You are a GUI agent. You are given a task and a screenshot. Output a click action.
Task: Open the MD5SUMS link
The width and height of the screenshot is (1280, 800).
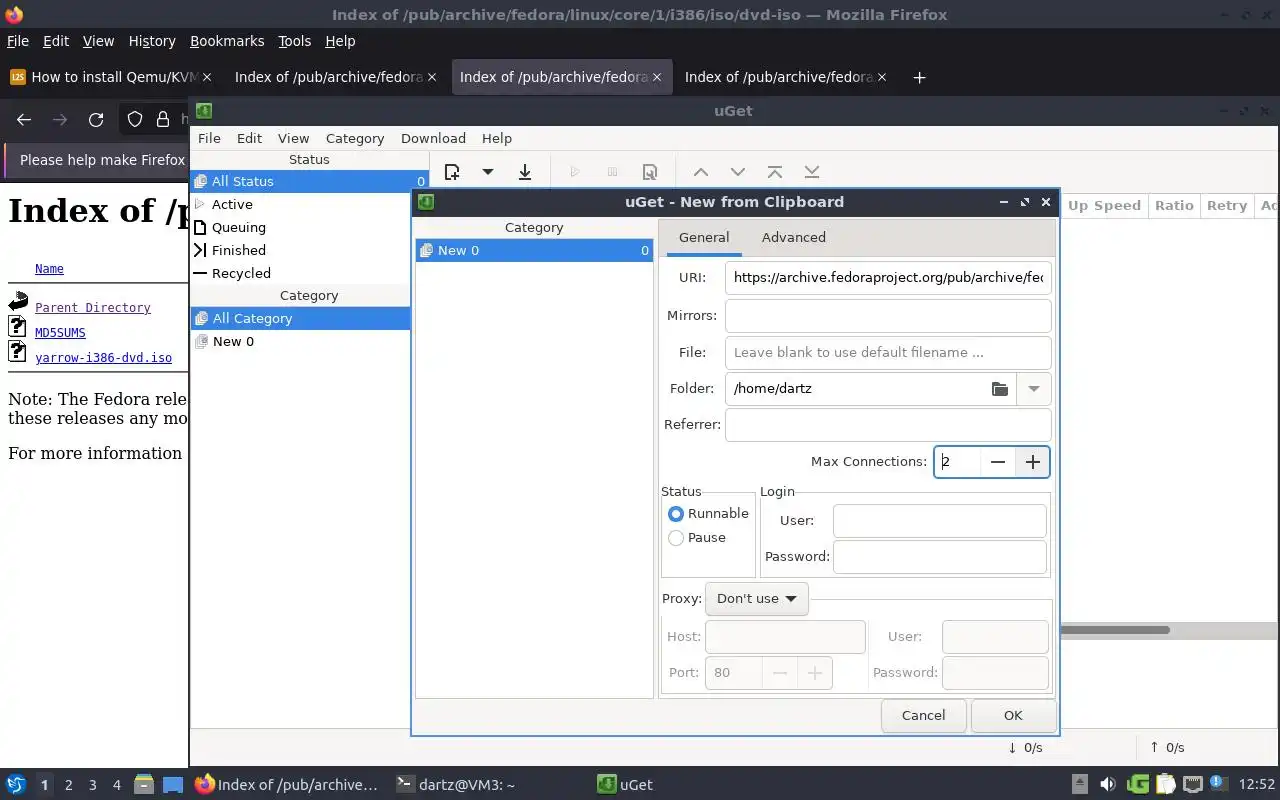(x=60, y=333)
